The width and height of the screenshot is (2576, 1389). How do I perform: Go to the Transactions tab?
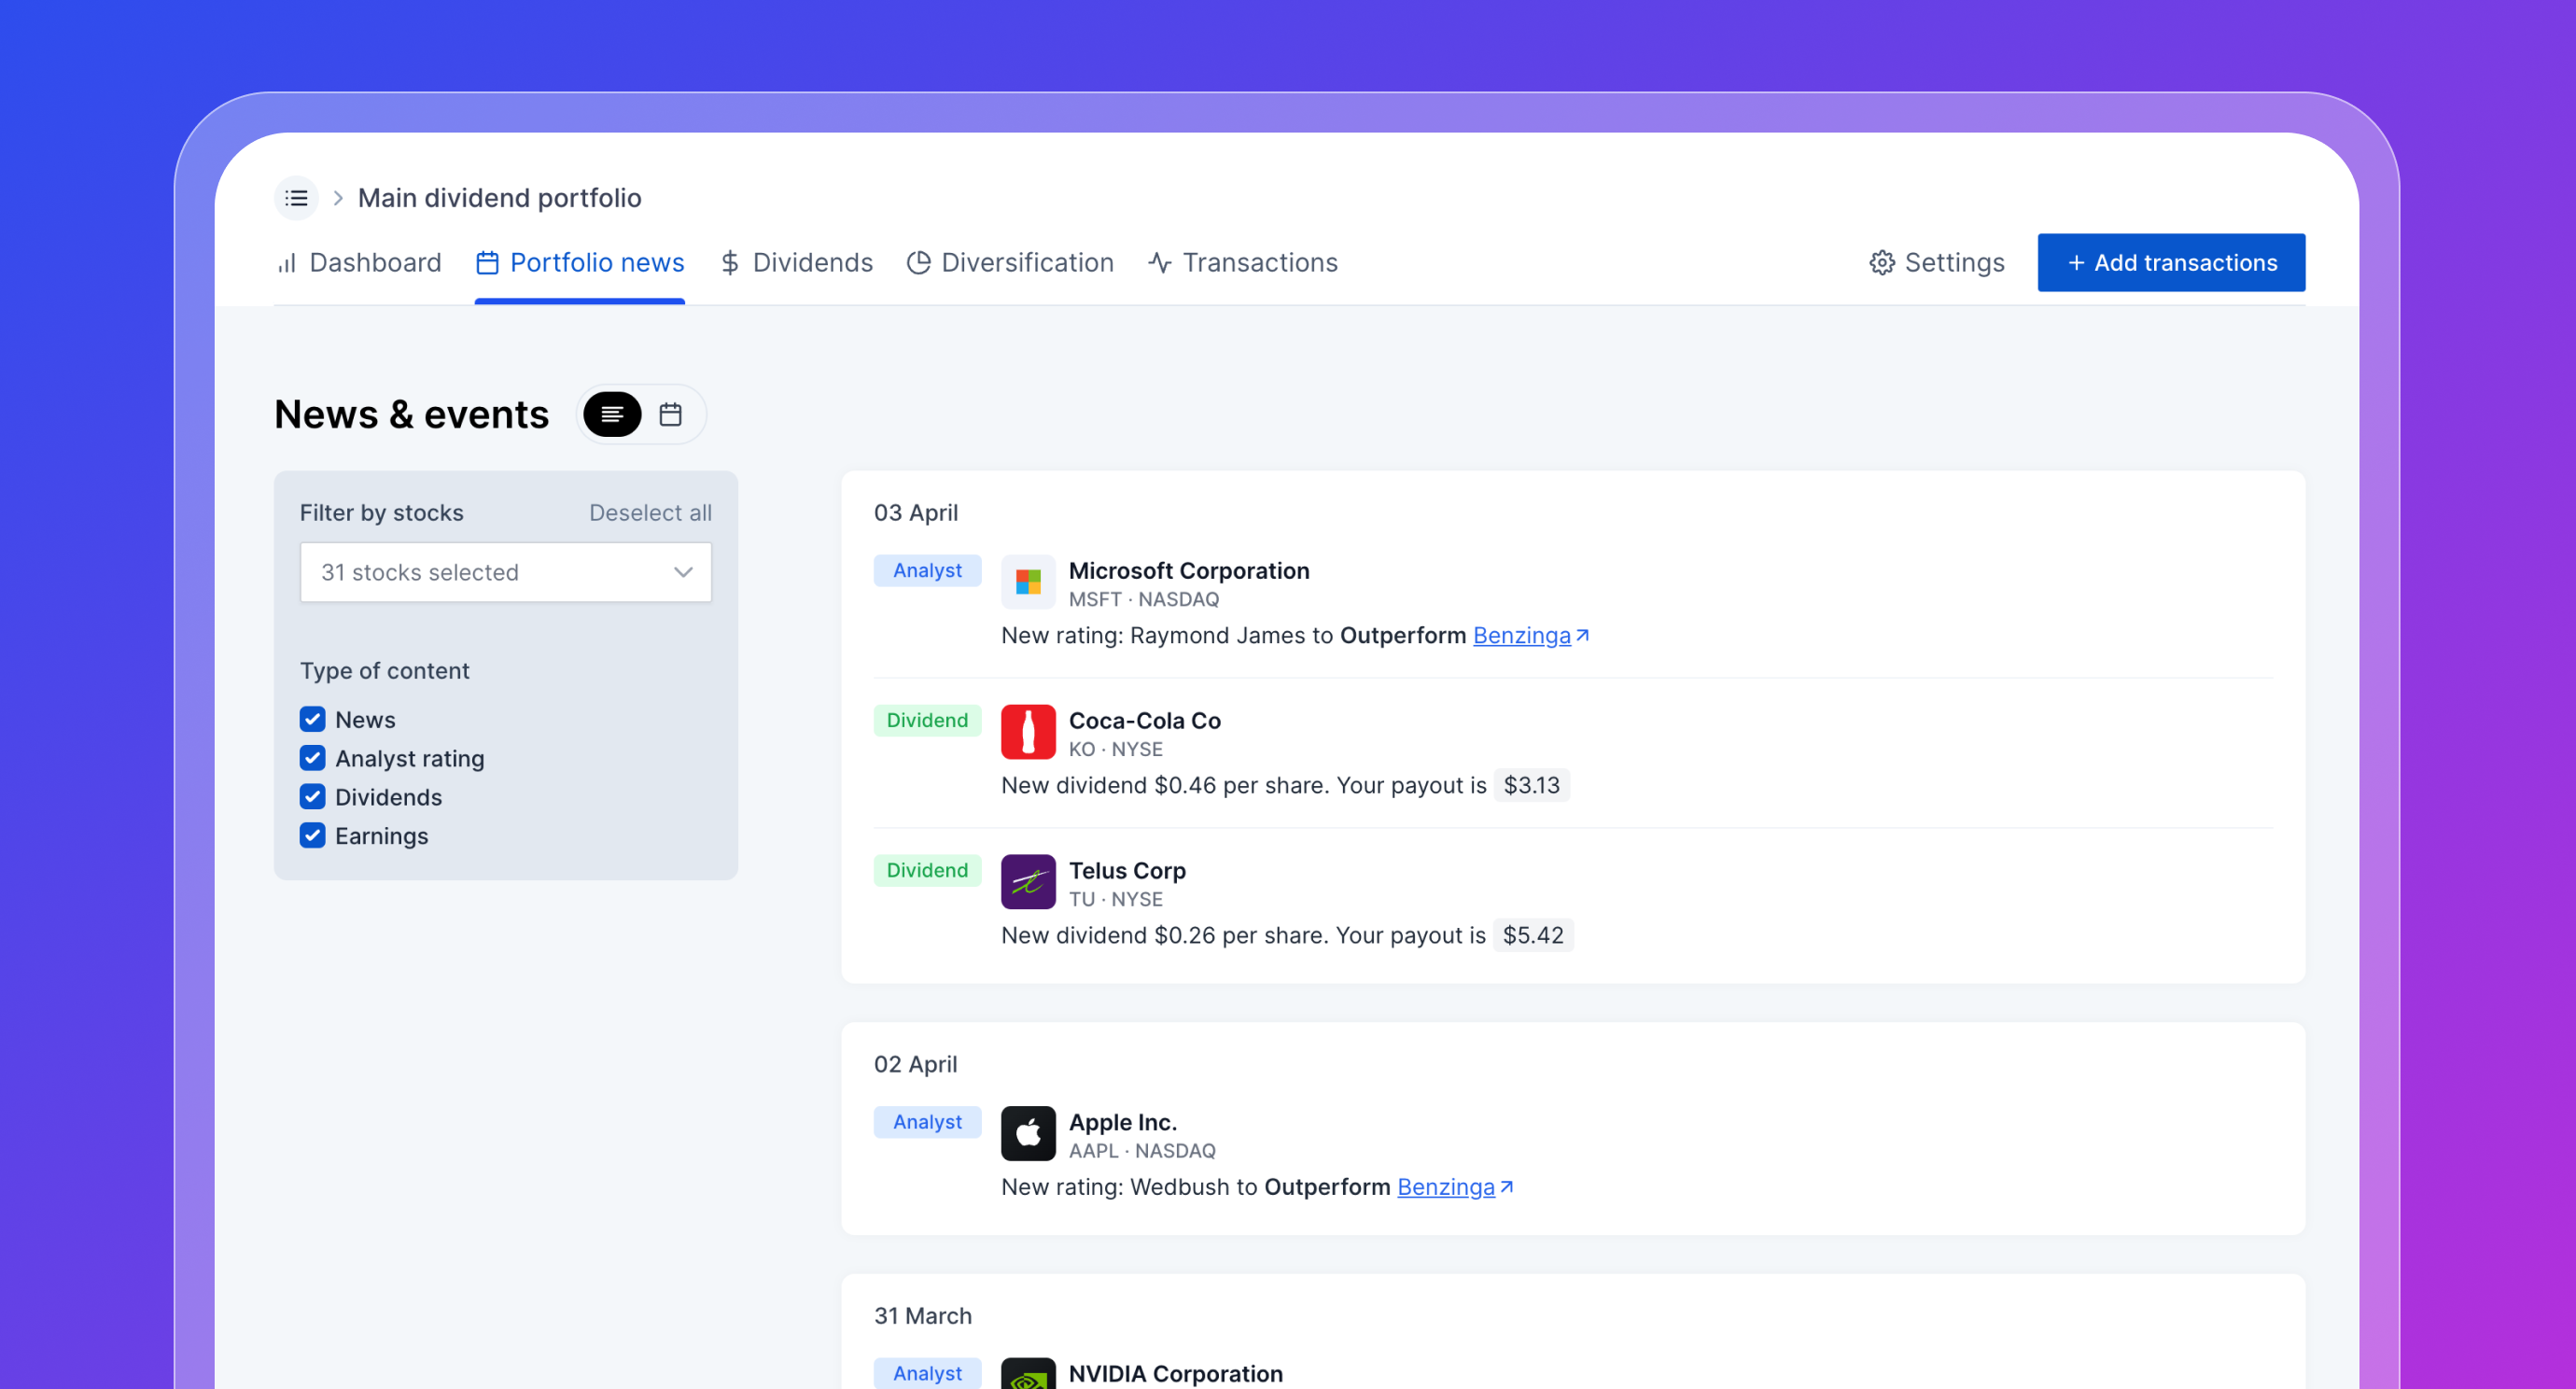click(1242, 263)
